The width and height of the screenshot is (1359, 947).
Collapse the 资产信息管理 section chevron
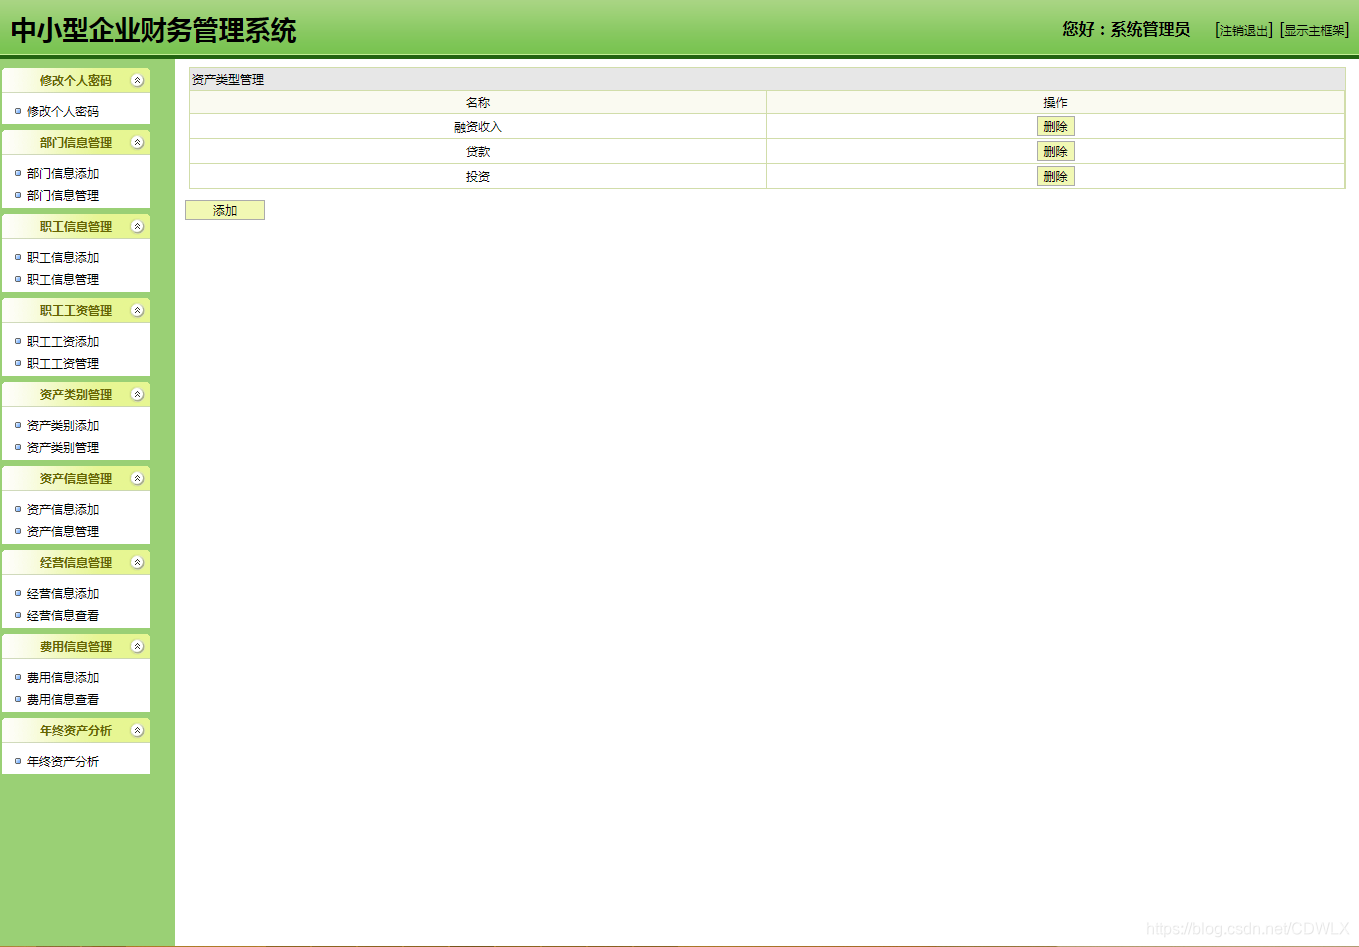tap(138, 479)
